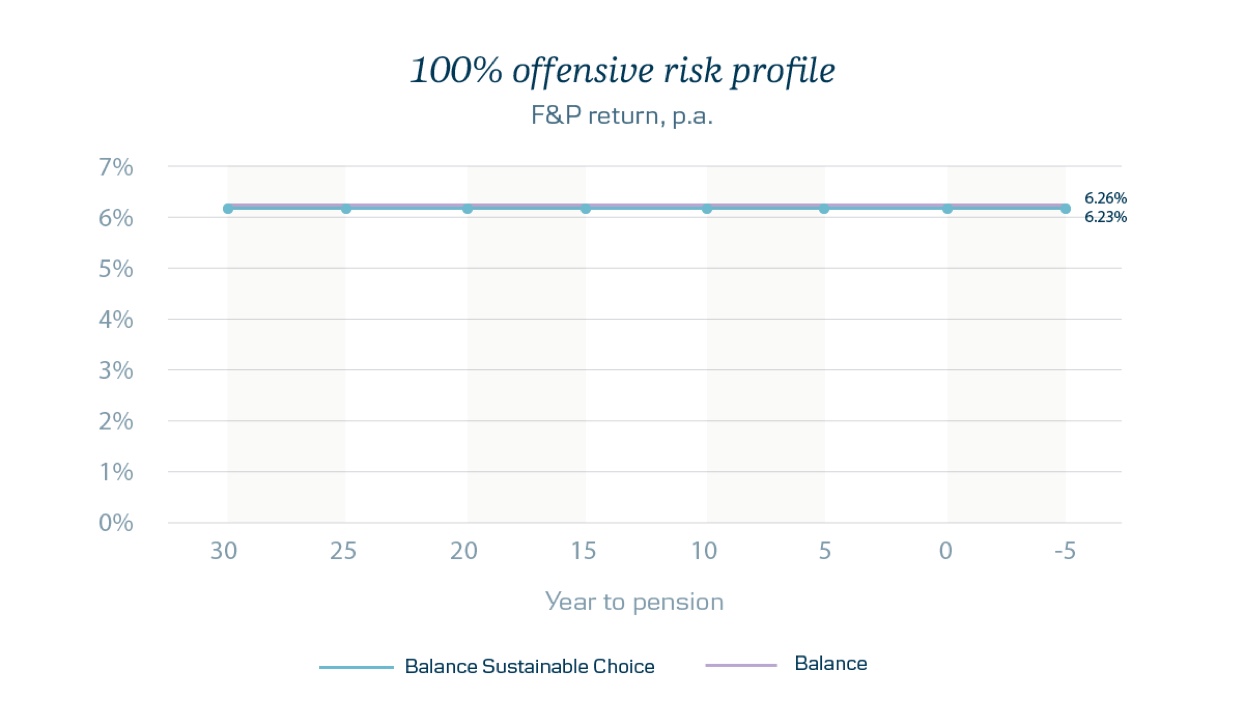Click the data point at year 0
This screenshot has width=1244, height=726.
coord(947,209)
